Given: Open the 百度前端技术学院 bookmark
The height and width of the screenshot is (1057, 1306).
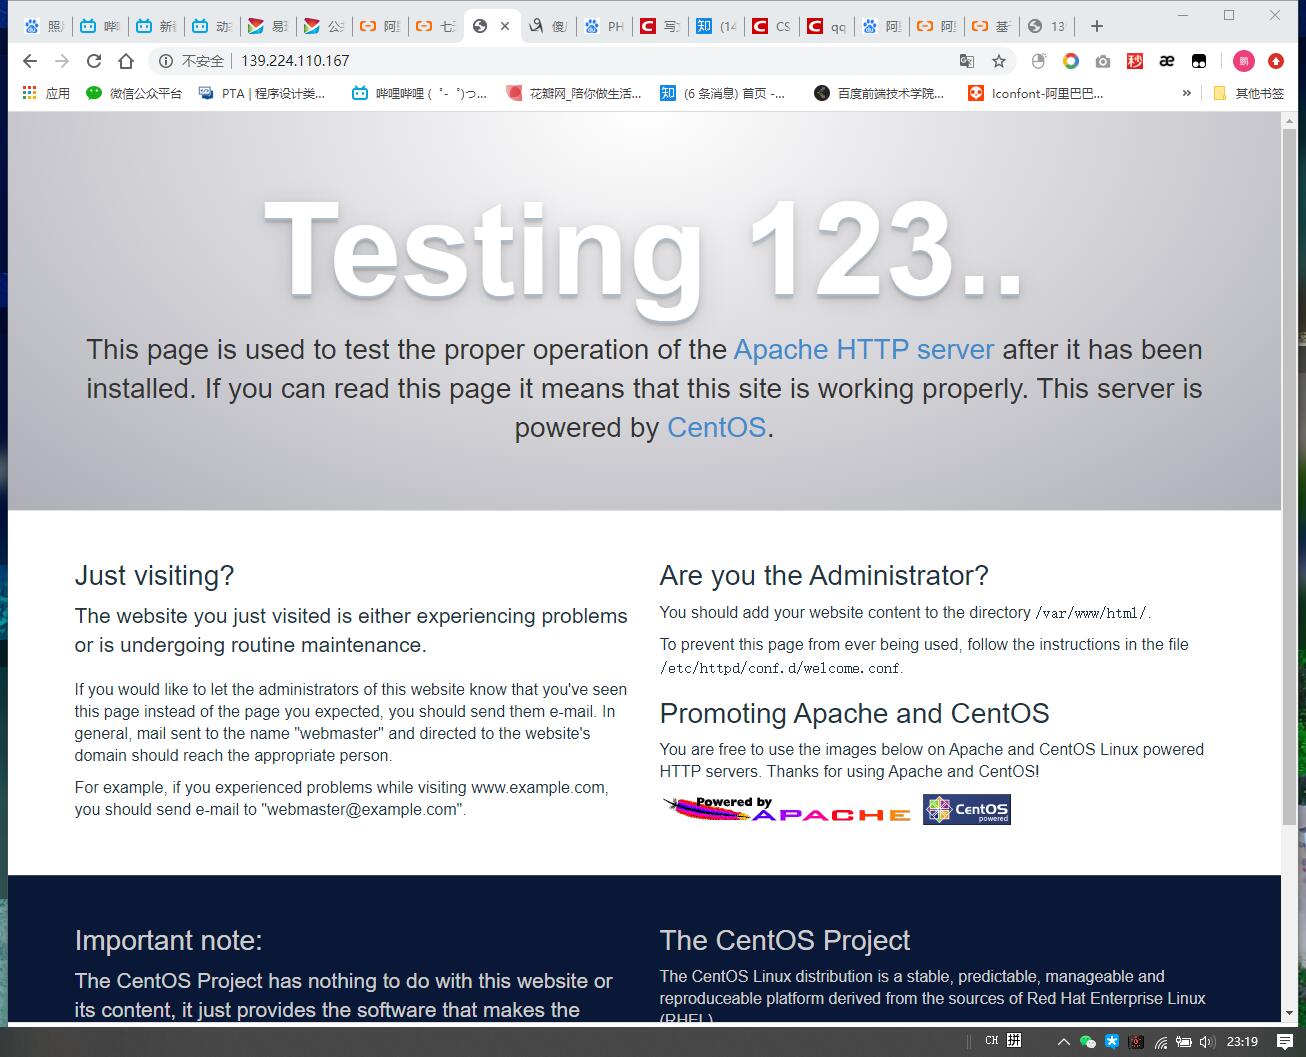Looking at the screenshot, I should coord(879,93).
